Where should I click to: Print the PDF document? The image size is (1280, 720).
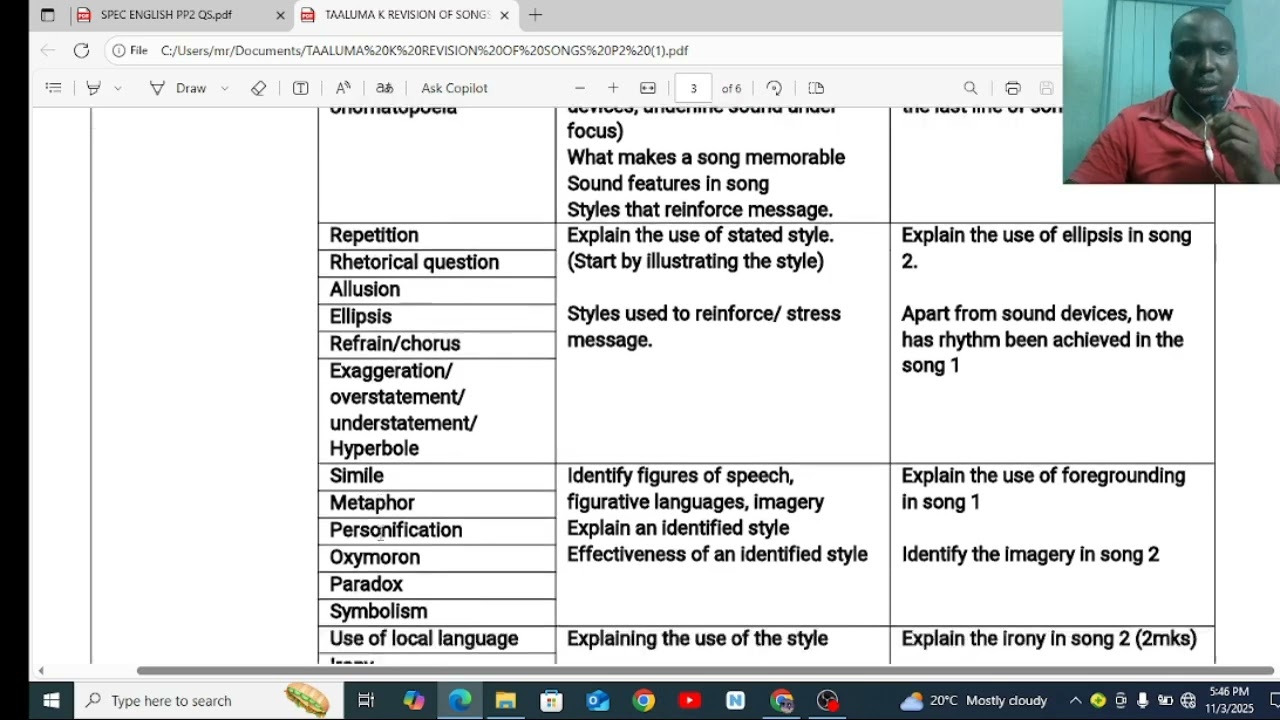point(1013,88)
